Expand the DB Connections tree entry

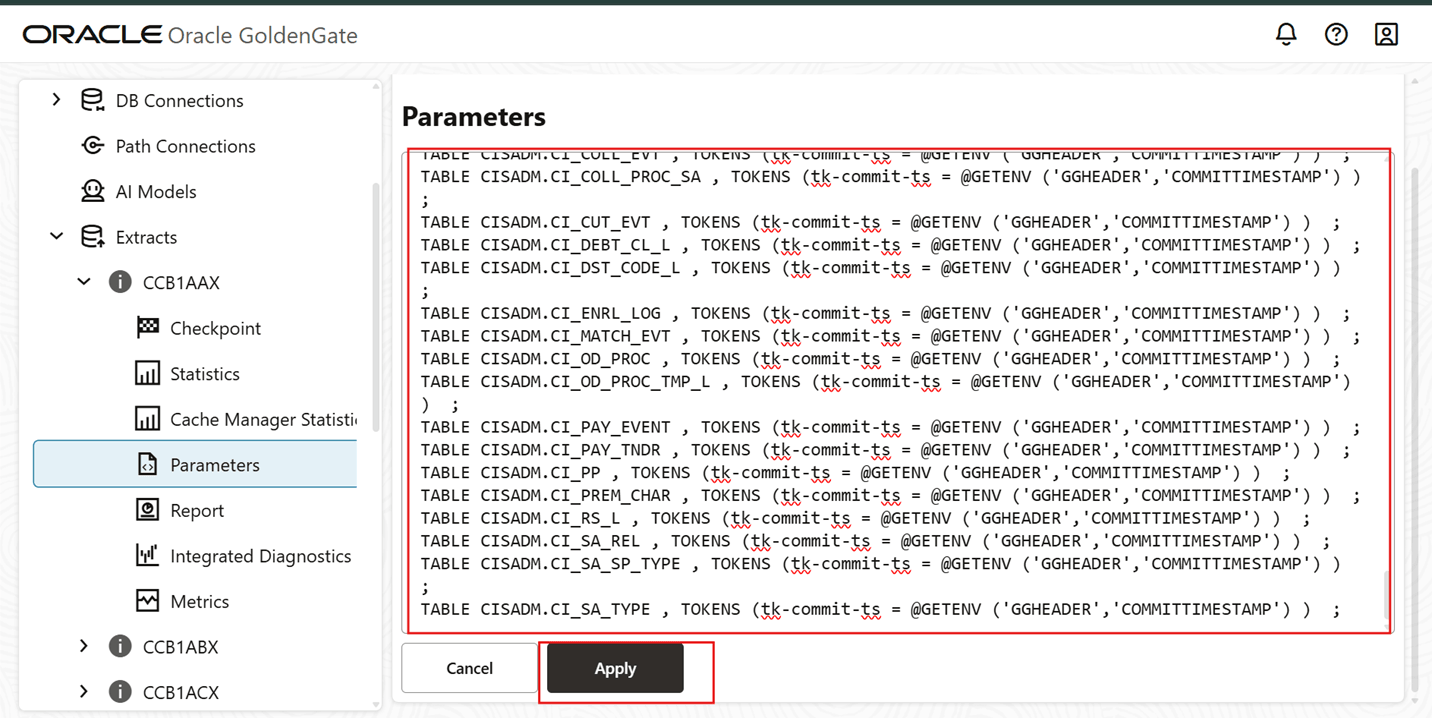[56, 100]
